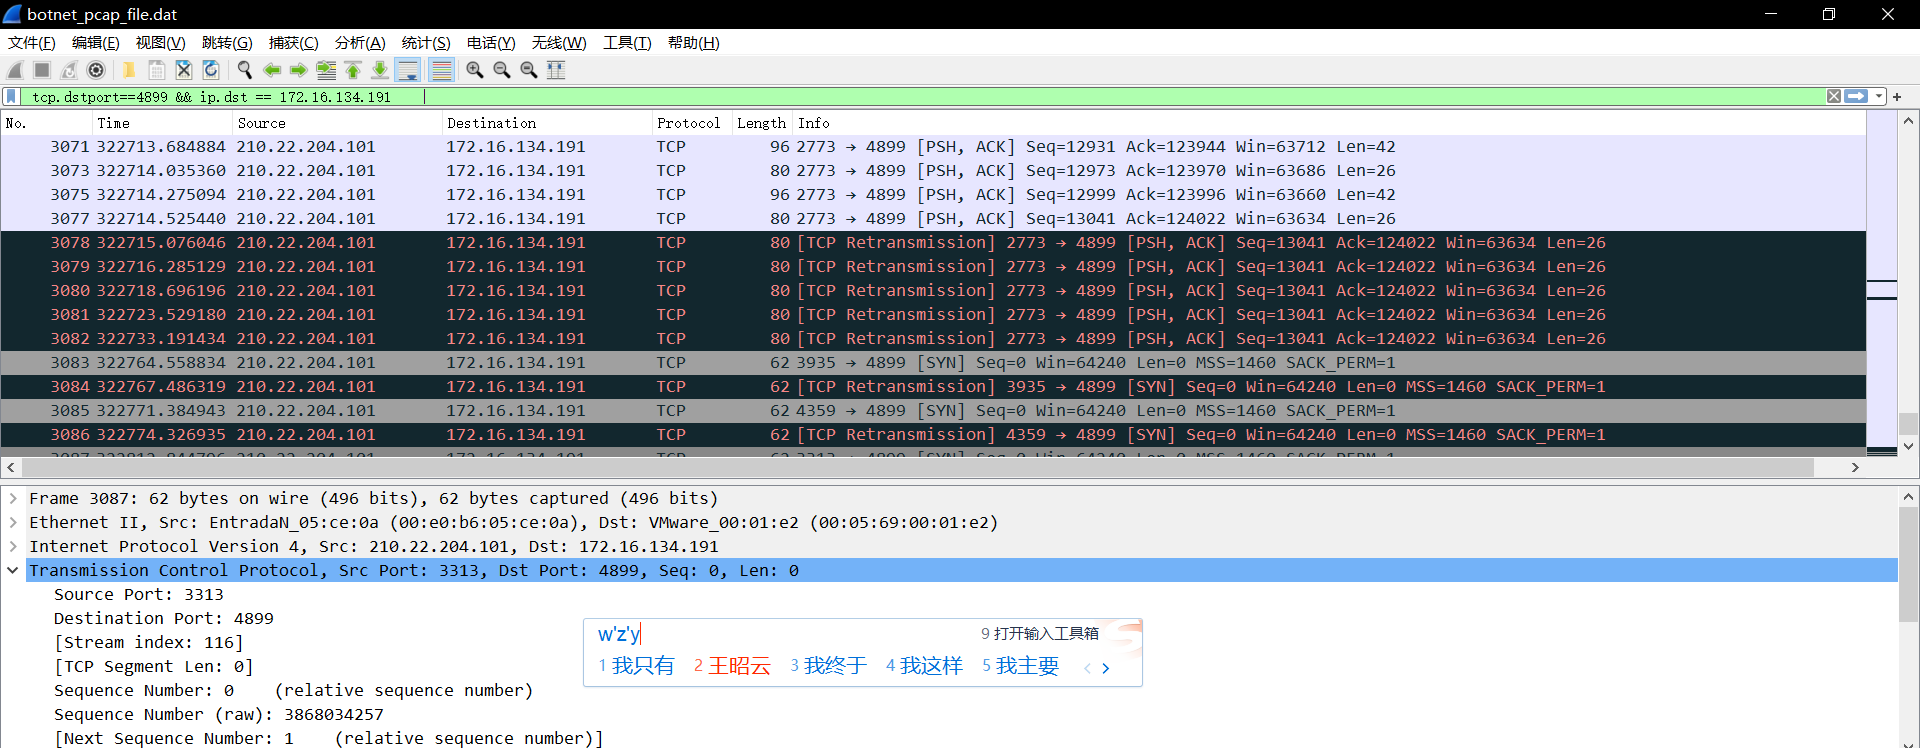
Task: Choose IME candidate 我只有
Action: (636, 666)
